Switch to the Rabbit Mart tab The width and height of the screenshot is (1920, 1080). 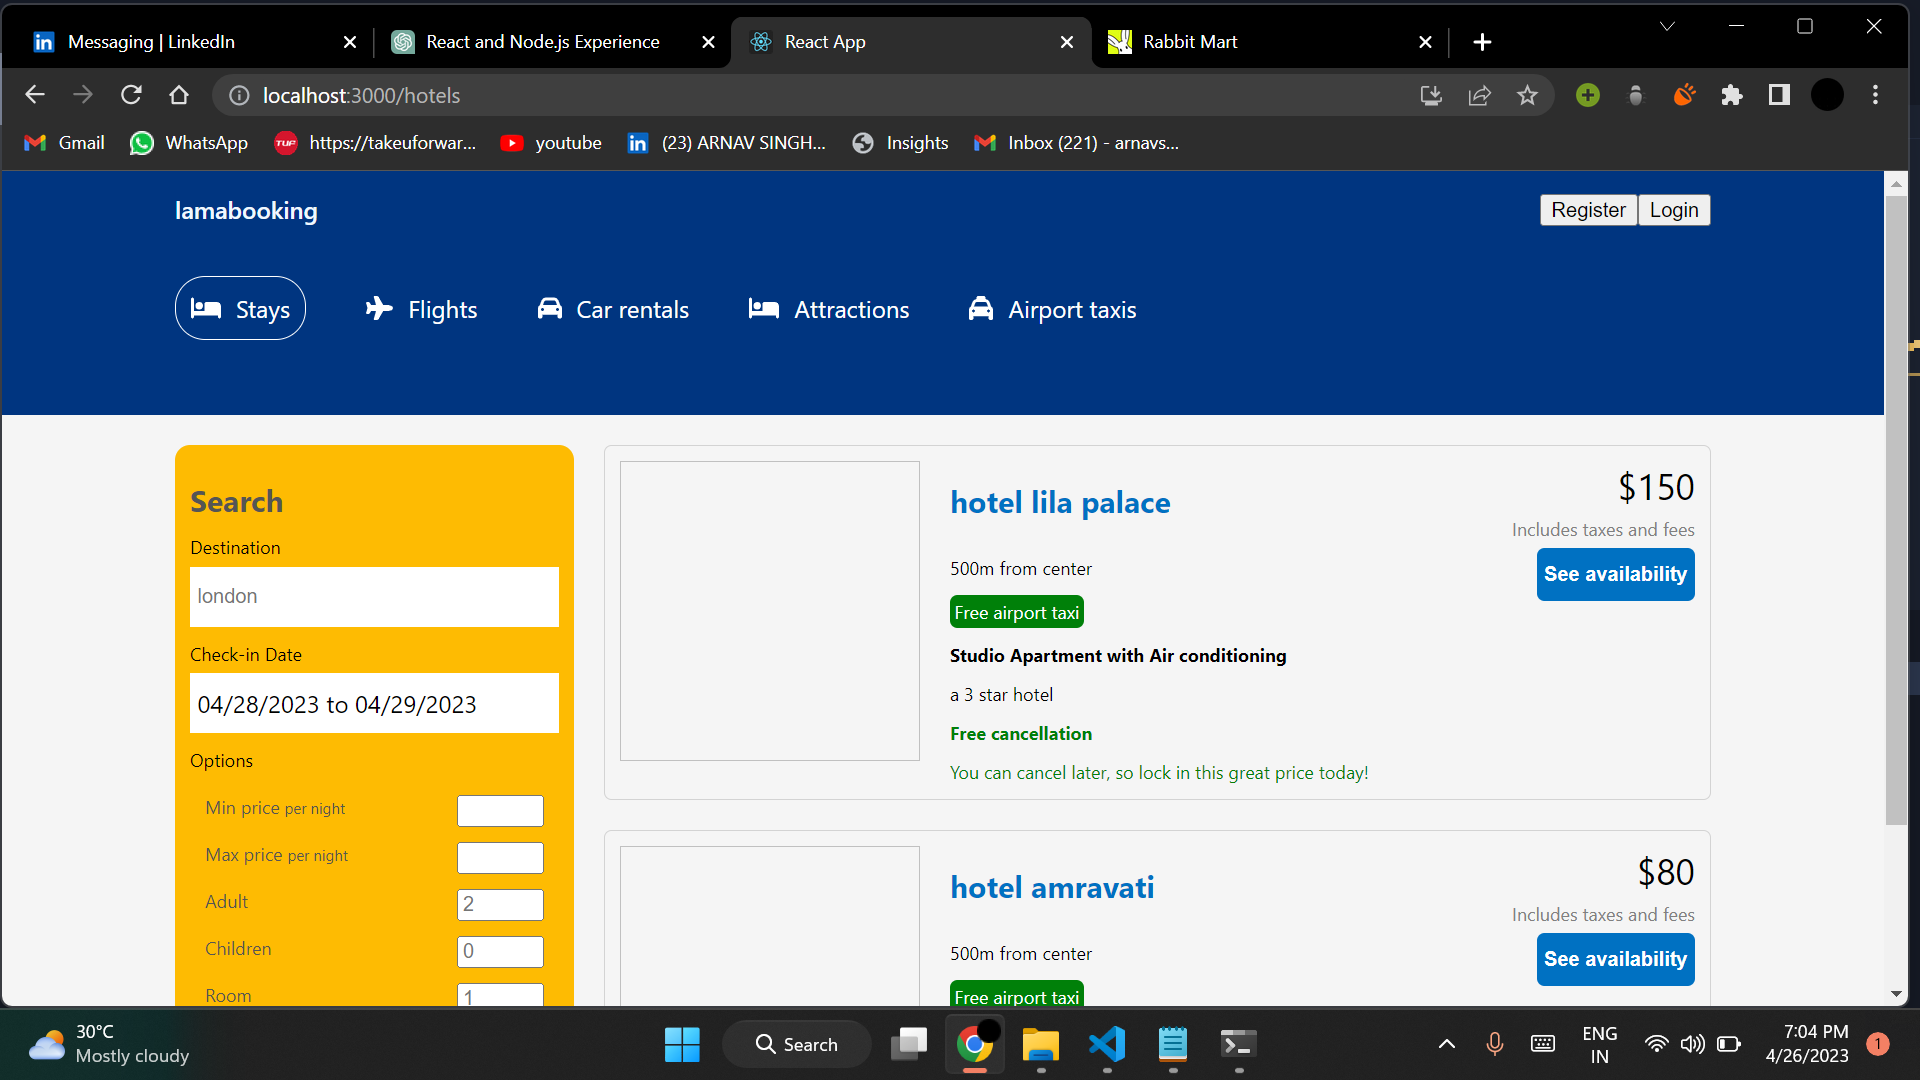[1189, 41]
